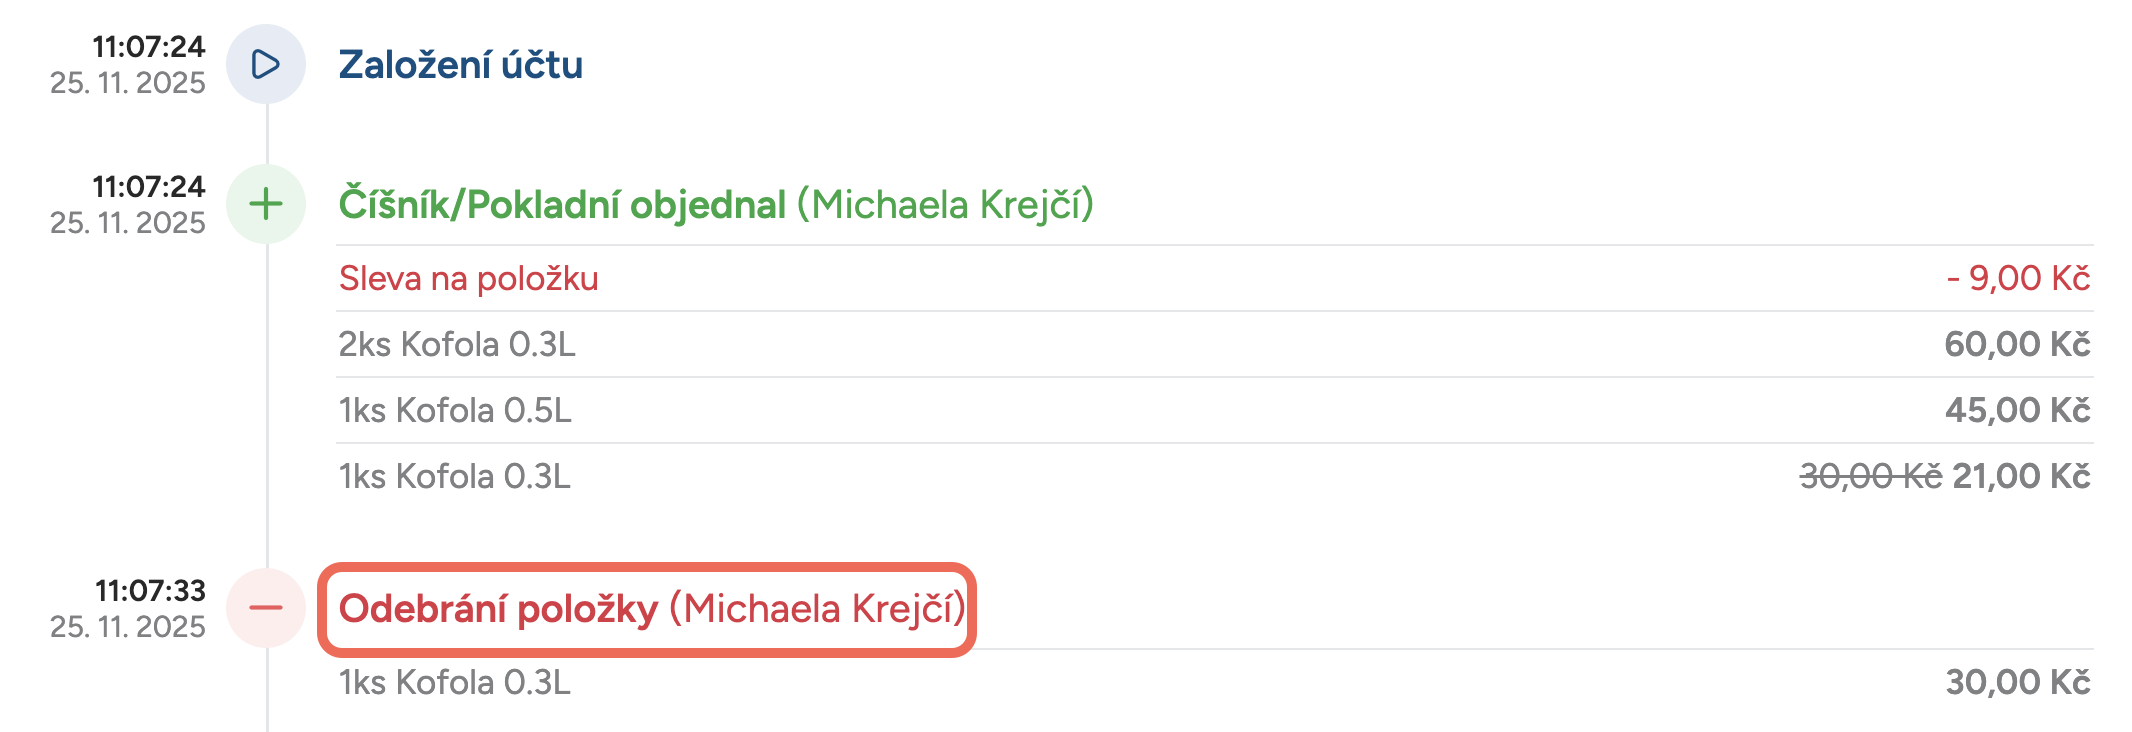Click the 45,00 Kč price
This screenshot has width=2132, height=732.
coord(2017,410)
